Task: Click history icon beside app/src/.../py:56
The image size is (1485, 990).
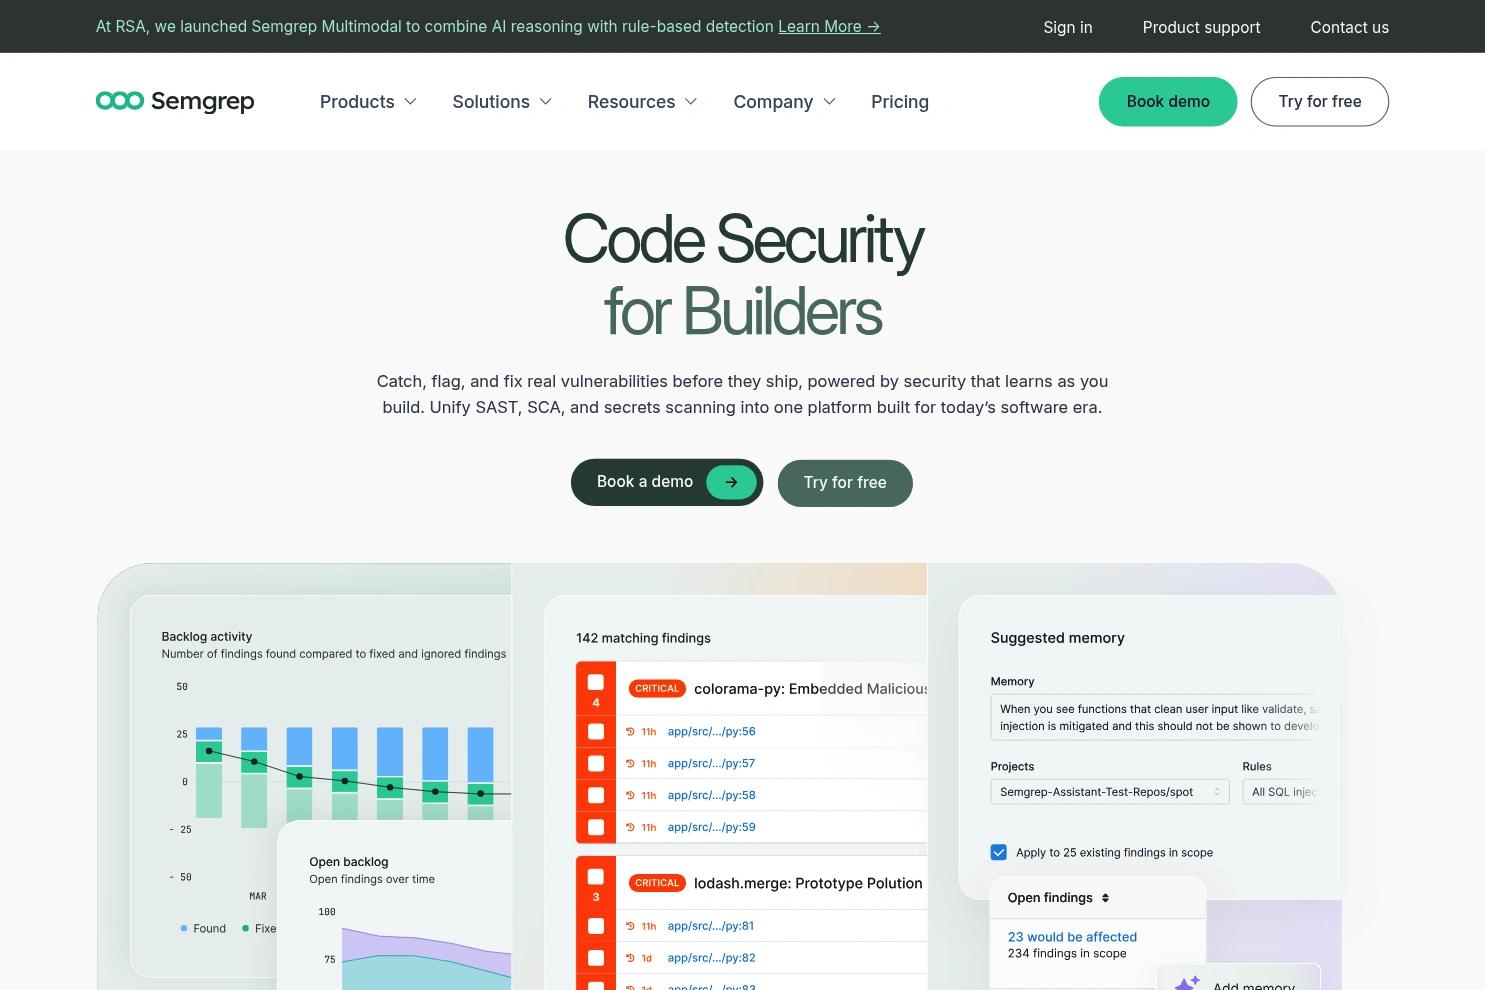Action: click(x=630, y=732)
